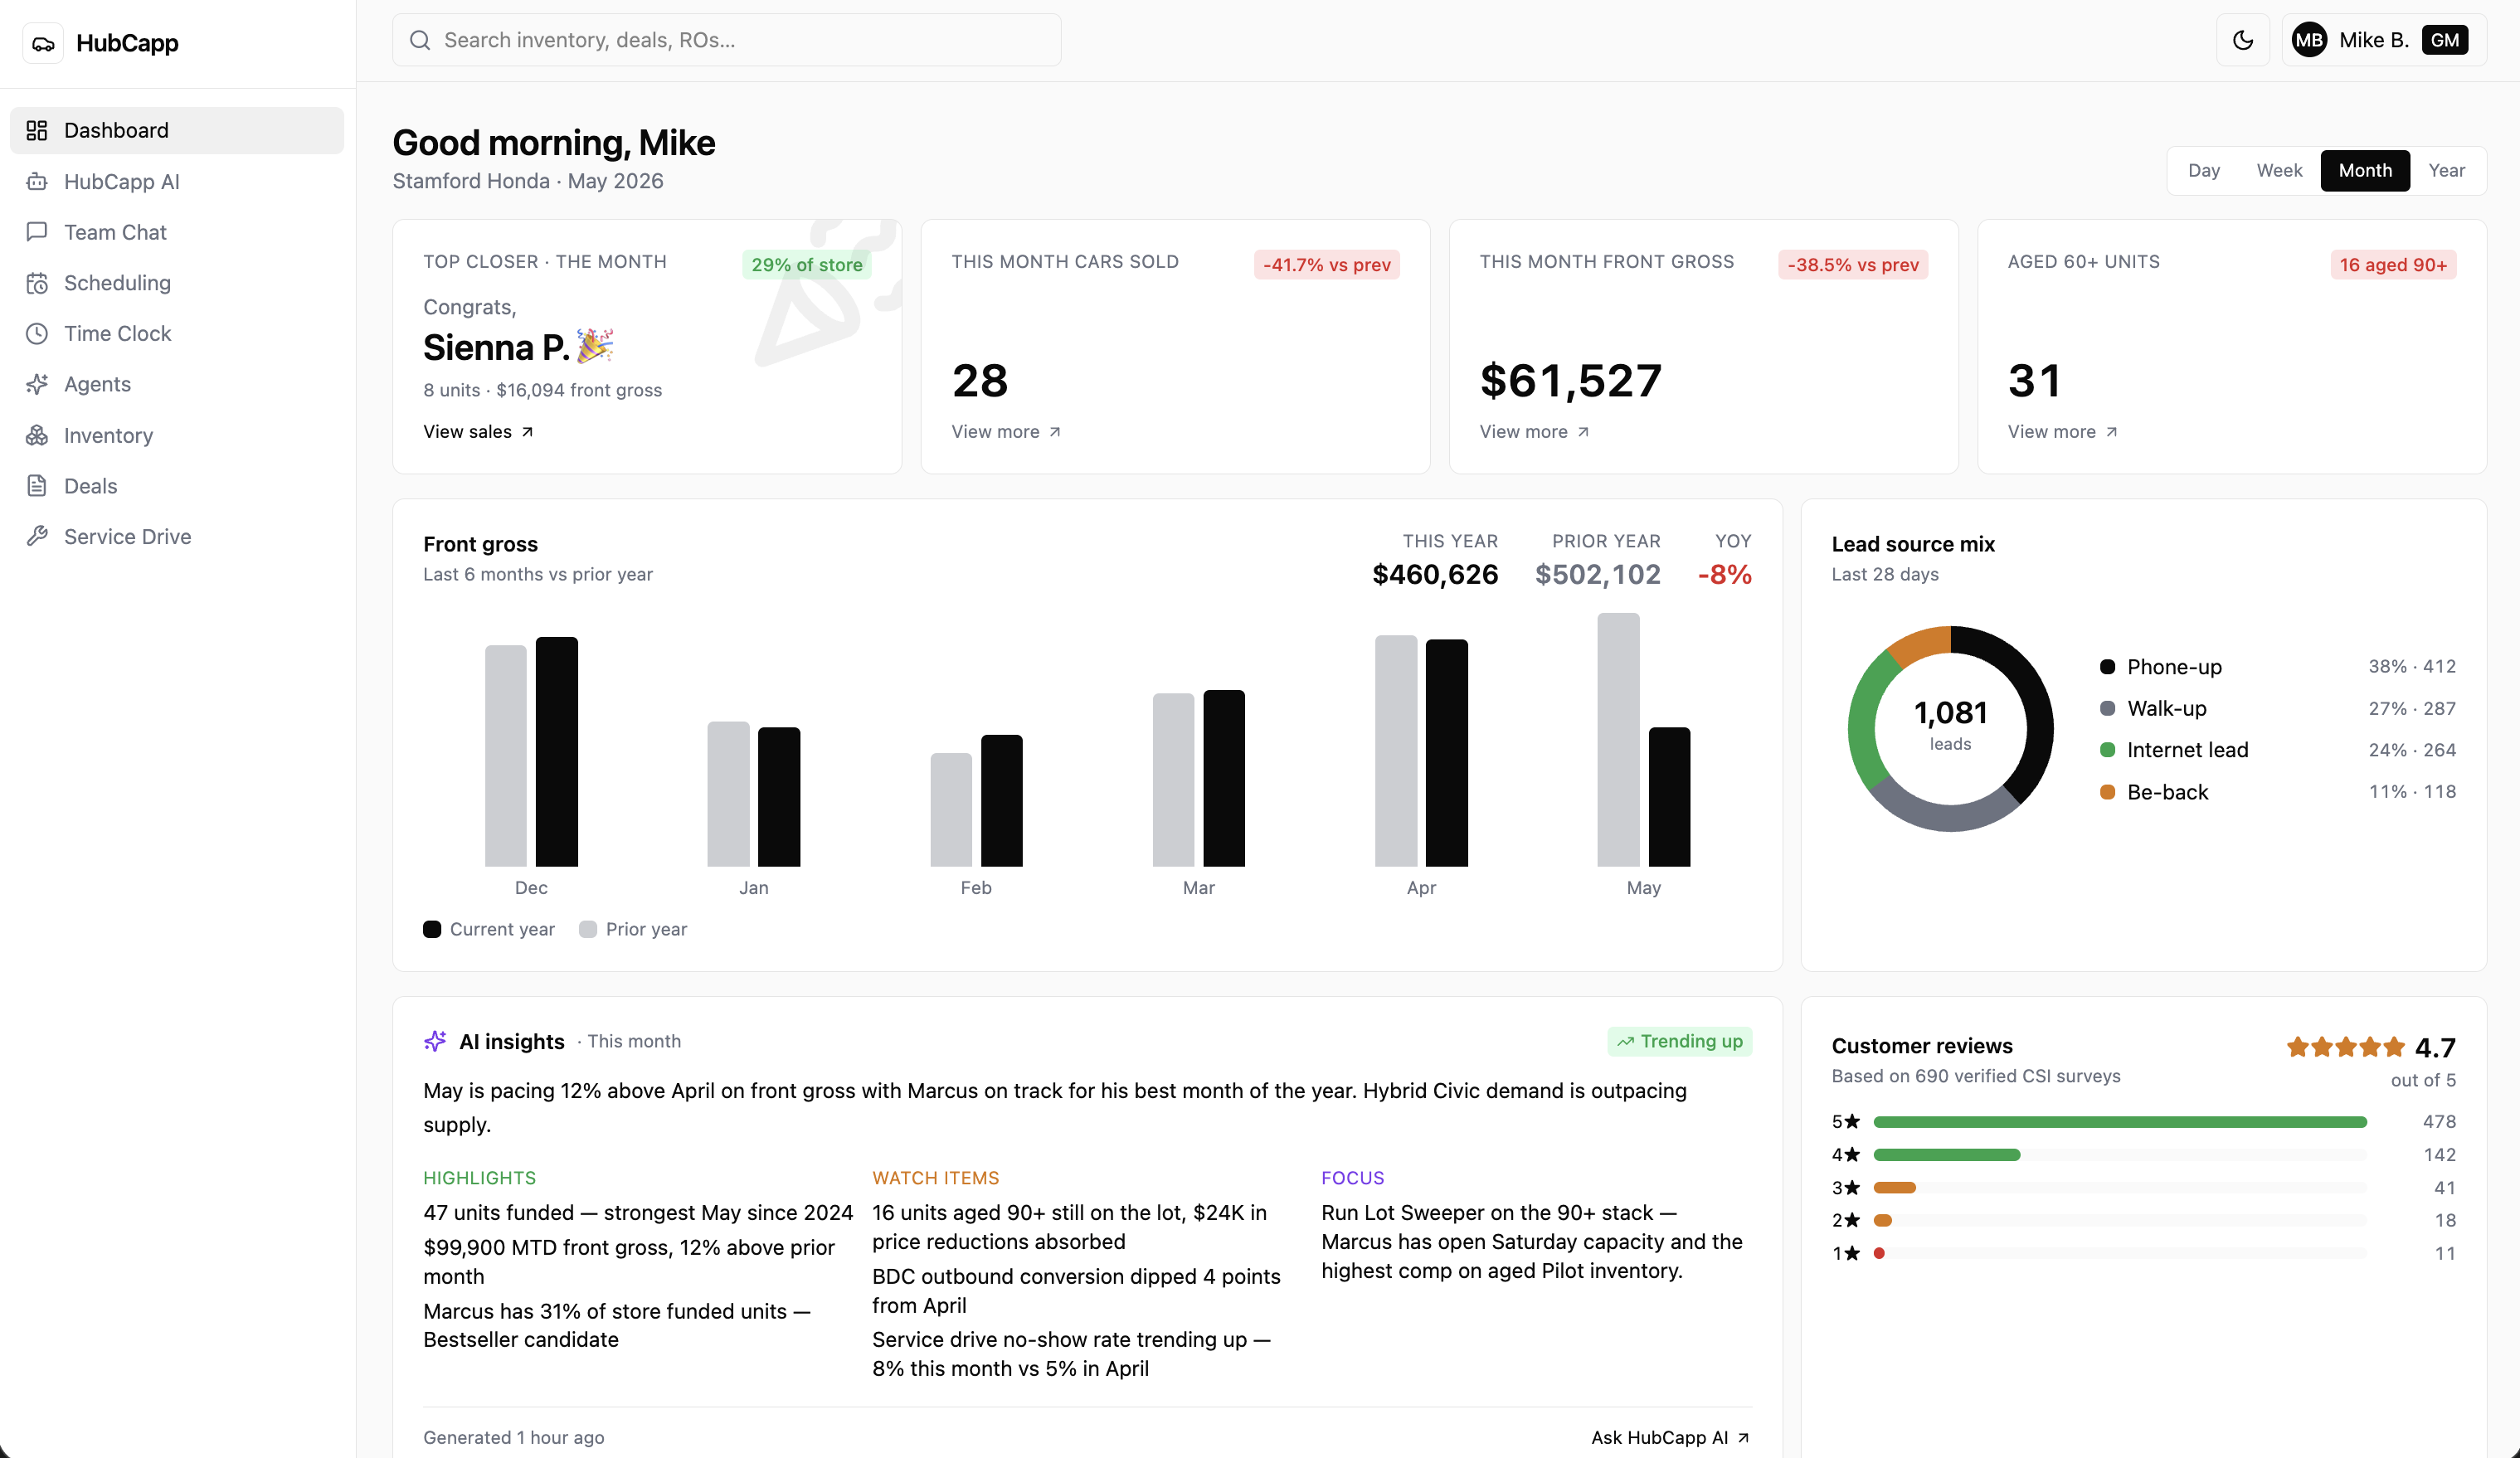2520x1458 pixels.
Task: Switch the period to Week
Action: click(x=2279, y=170)
